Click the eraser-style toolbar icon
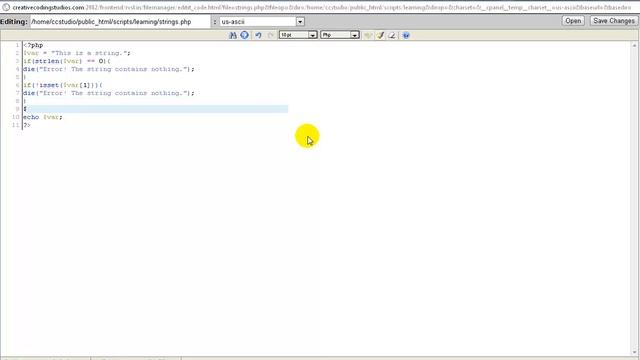 pyautogui.click(x=392, y=35)
